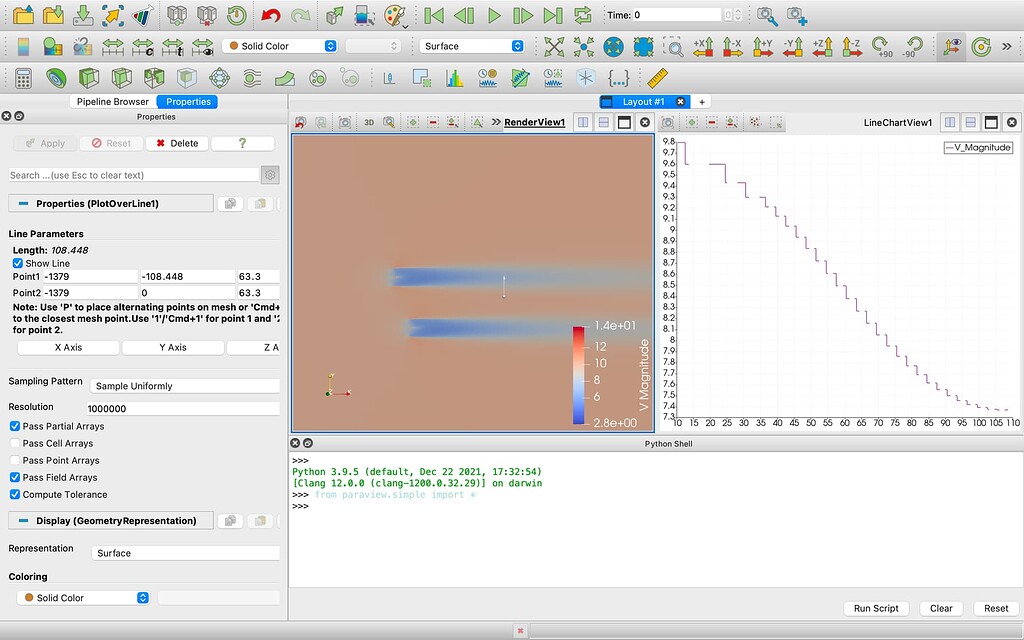
Task: Toggle the color legend visibility icon
Action: [23, 46]
